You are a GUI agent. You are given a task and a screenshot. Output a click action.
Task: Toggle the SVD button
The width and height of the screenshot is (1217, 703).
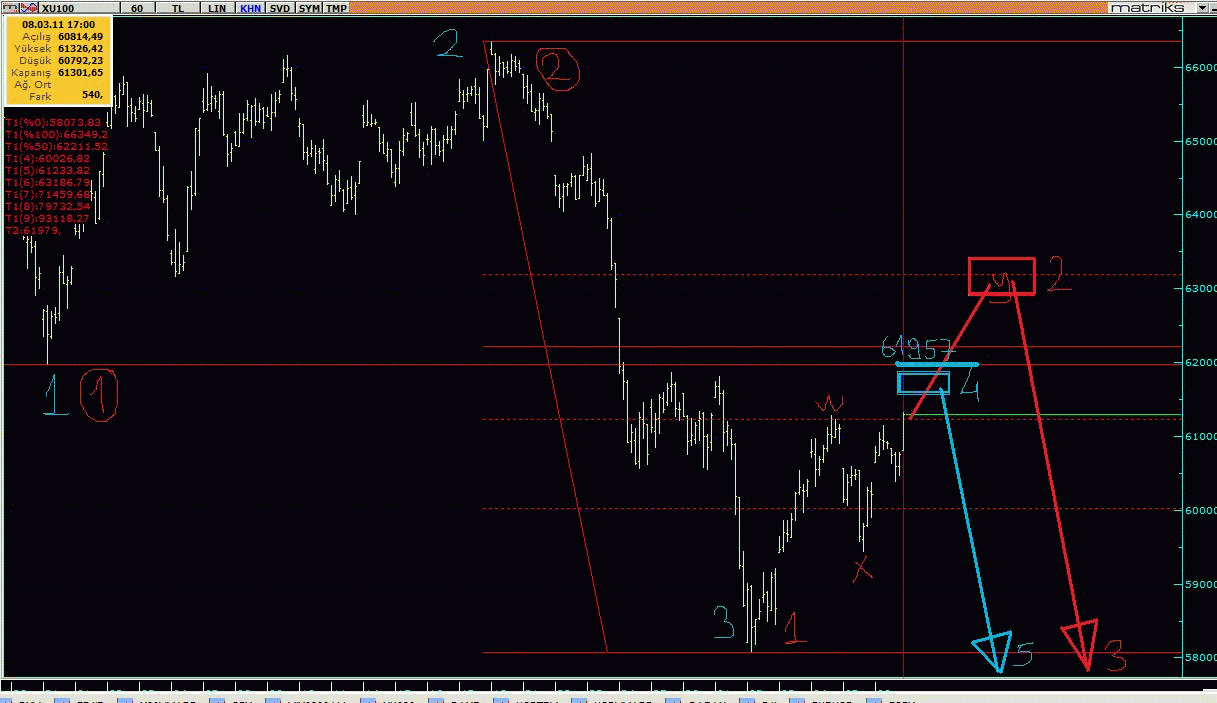pyautogui.click(x=280, y=8)
